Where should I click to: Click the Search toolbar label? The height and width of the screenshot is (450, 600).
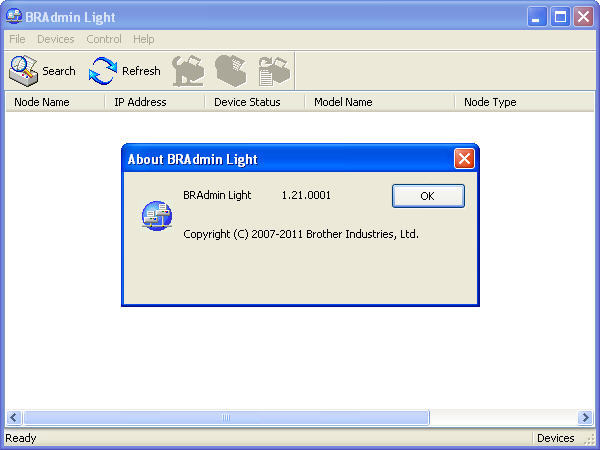(59, 71)
